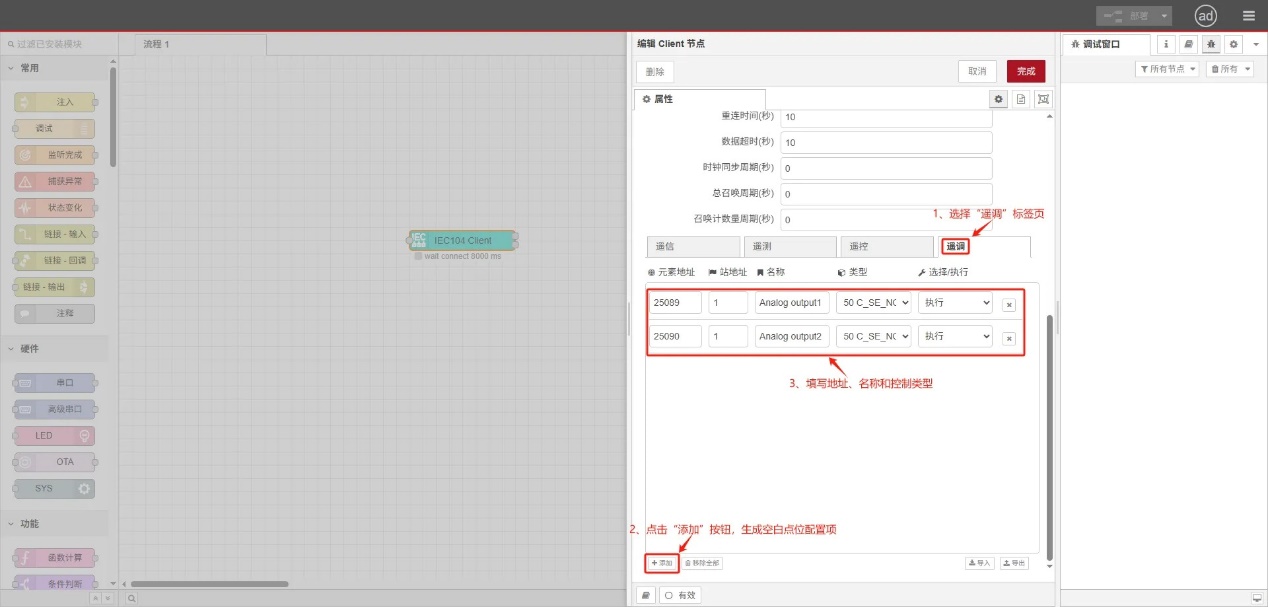Enable node status display on IEC104 Client node
This screenshot has width=1268, height=607.
coord(417,255)
